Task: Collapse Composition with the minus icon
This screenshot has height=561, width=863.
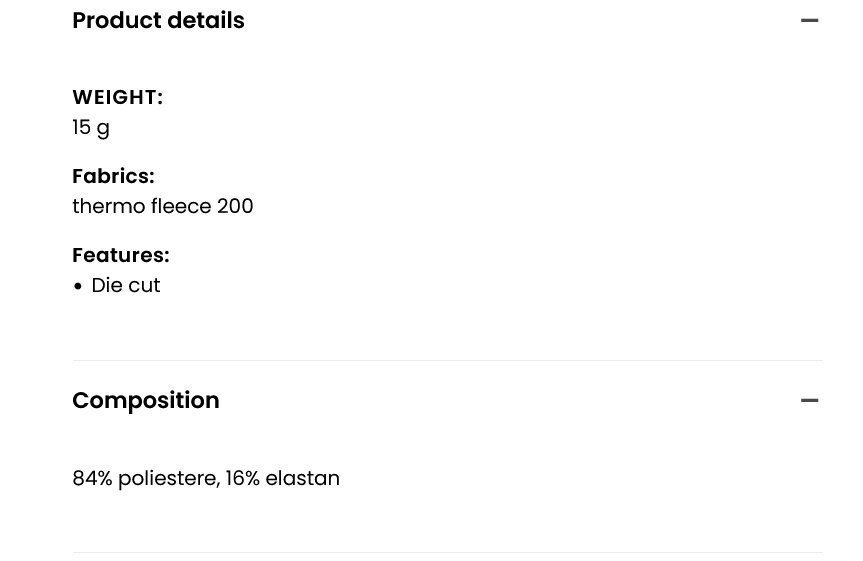Action: point(809,401)
